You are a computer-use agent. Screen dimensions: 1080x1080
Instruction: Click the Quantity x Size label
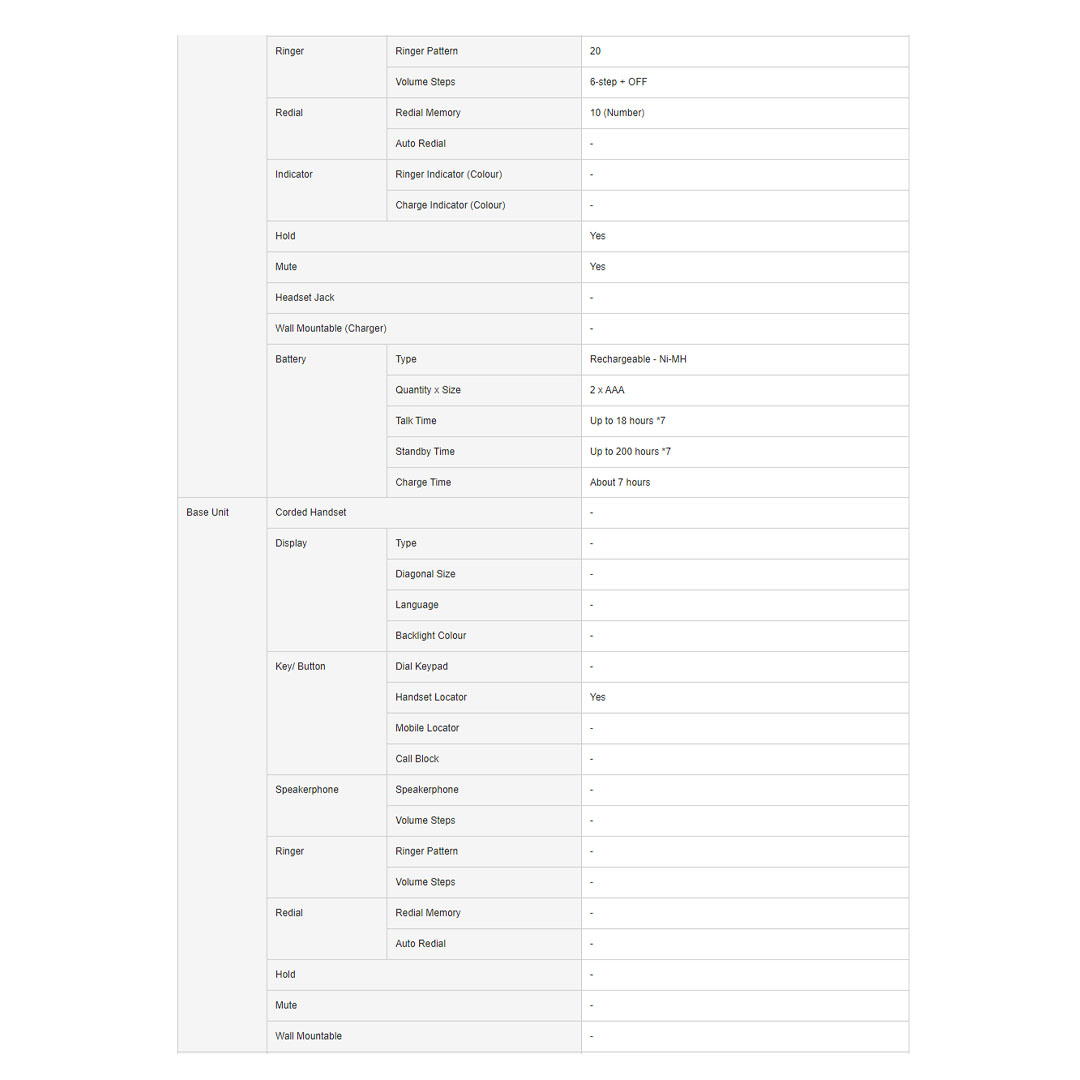pyautogui.click(x=428, y=390)
